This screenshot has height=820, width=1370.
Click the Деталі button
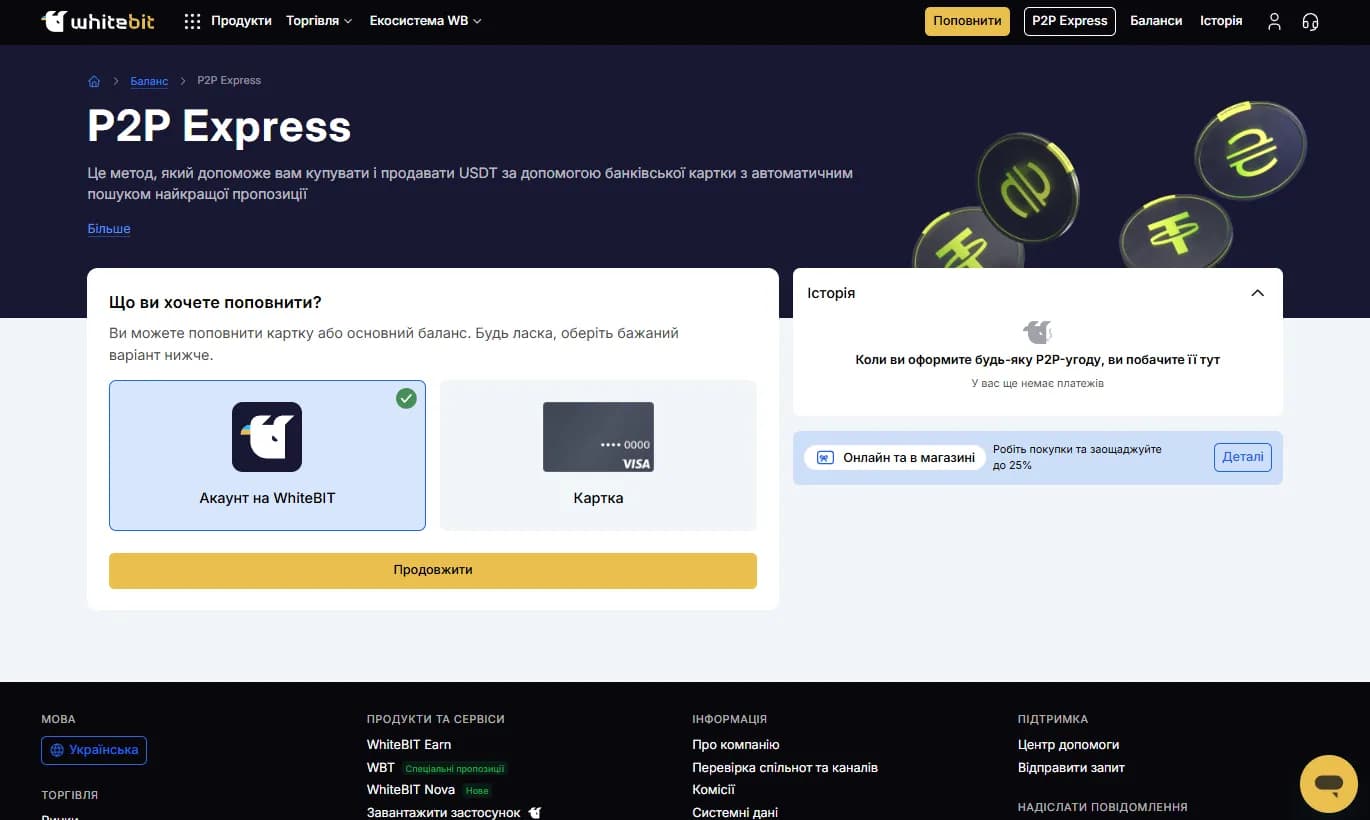pyautogui.click(x=1243, y=458)
